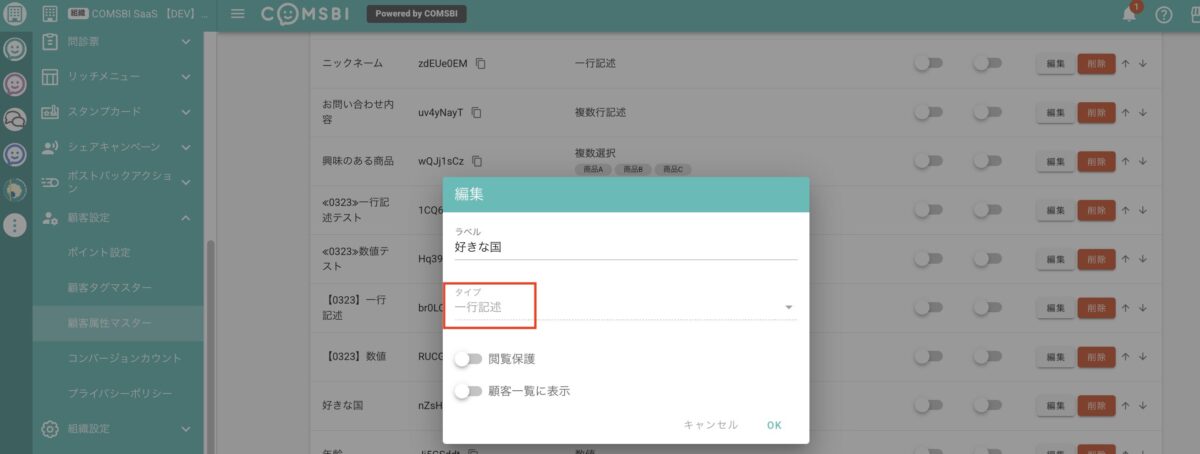This screenshot has width=1200, height=454.
Task: Move the お問い合わせ内容 row up with arrow
Action: [1125, 112]
